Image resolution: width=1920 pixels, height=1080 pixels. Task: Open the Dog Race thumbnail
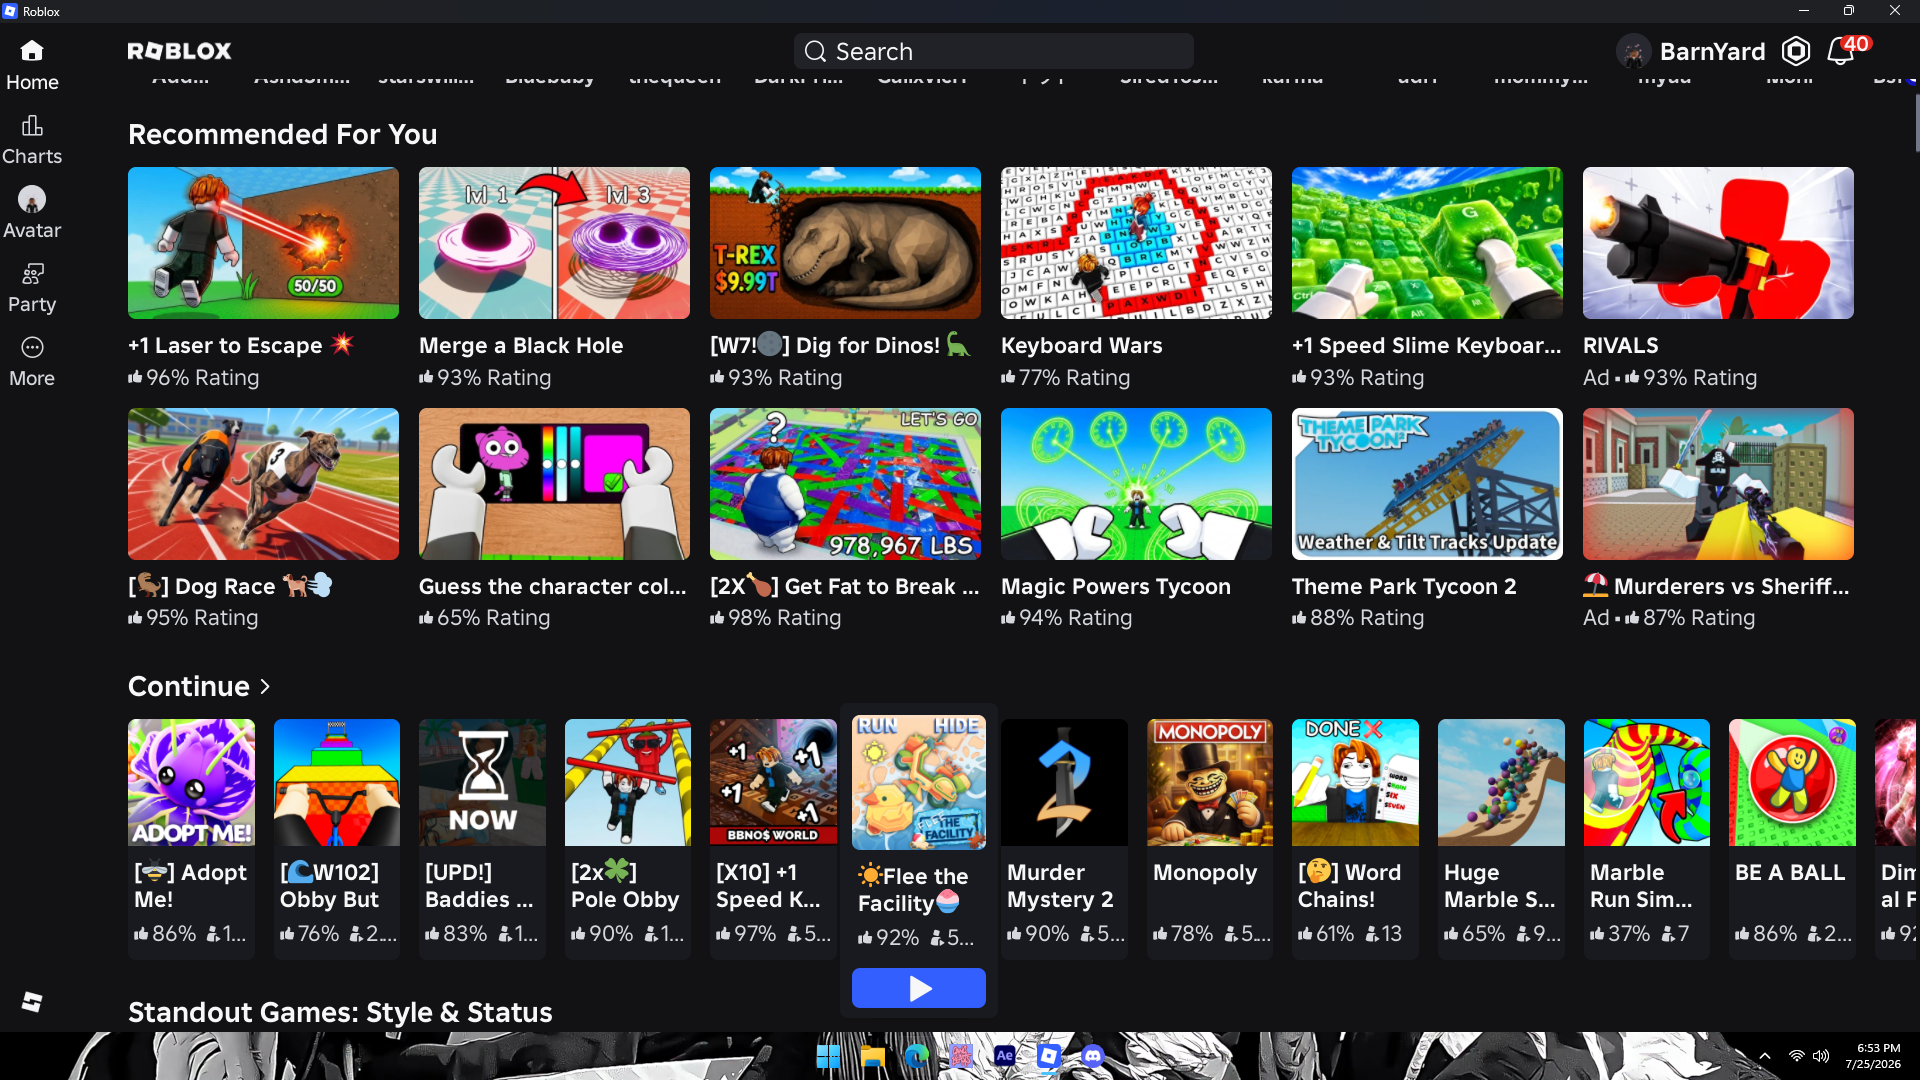point(263,484)
